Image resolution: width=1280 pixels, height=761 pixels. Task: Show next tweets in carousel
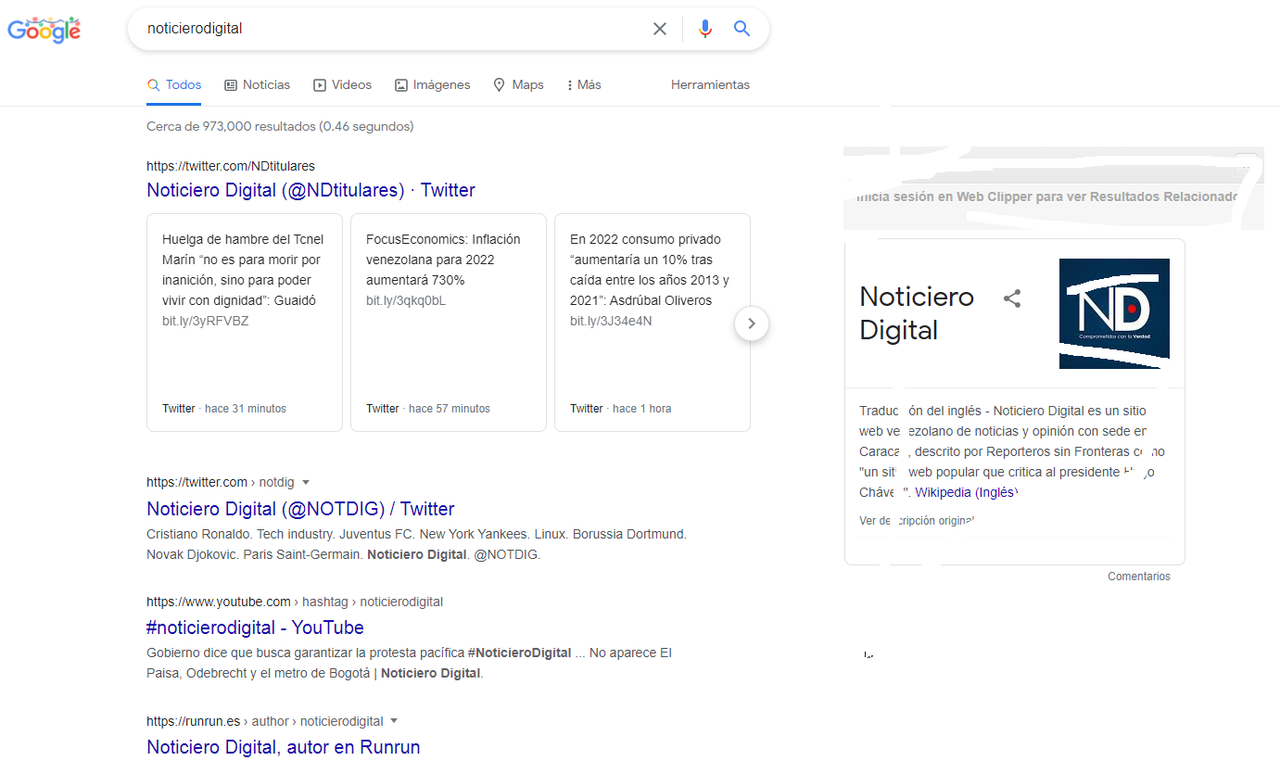pyautogui.click(x=752, y=324)
